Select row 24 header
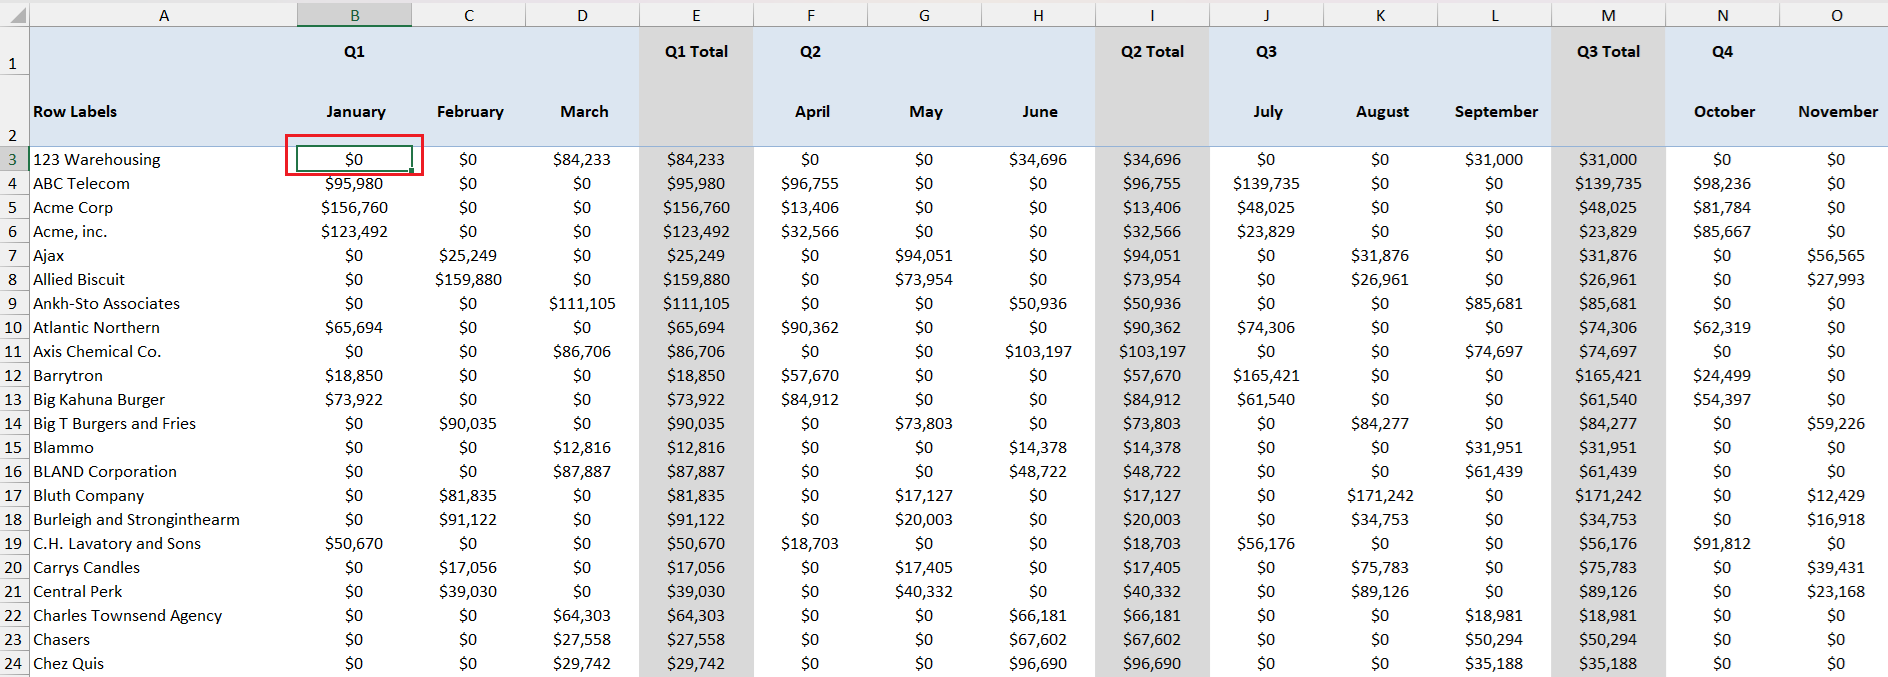The width and height of the screenshot is (1888, 677). click(x=14, y=663)
